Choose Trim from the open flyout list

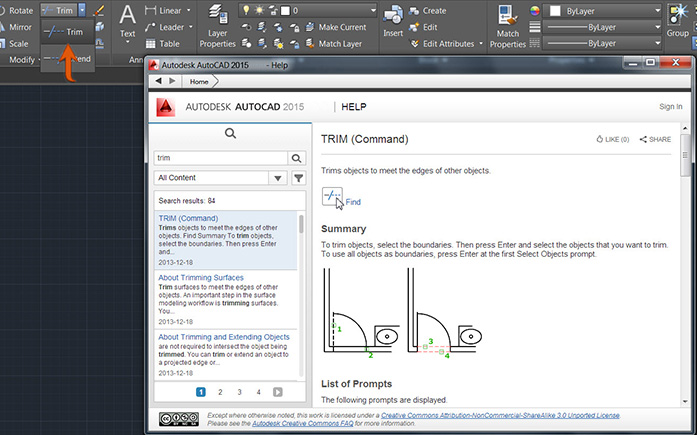[67, 32]
